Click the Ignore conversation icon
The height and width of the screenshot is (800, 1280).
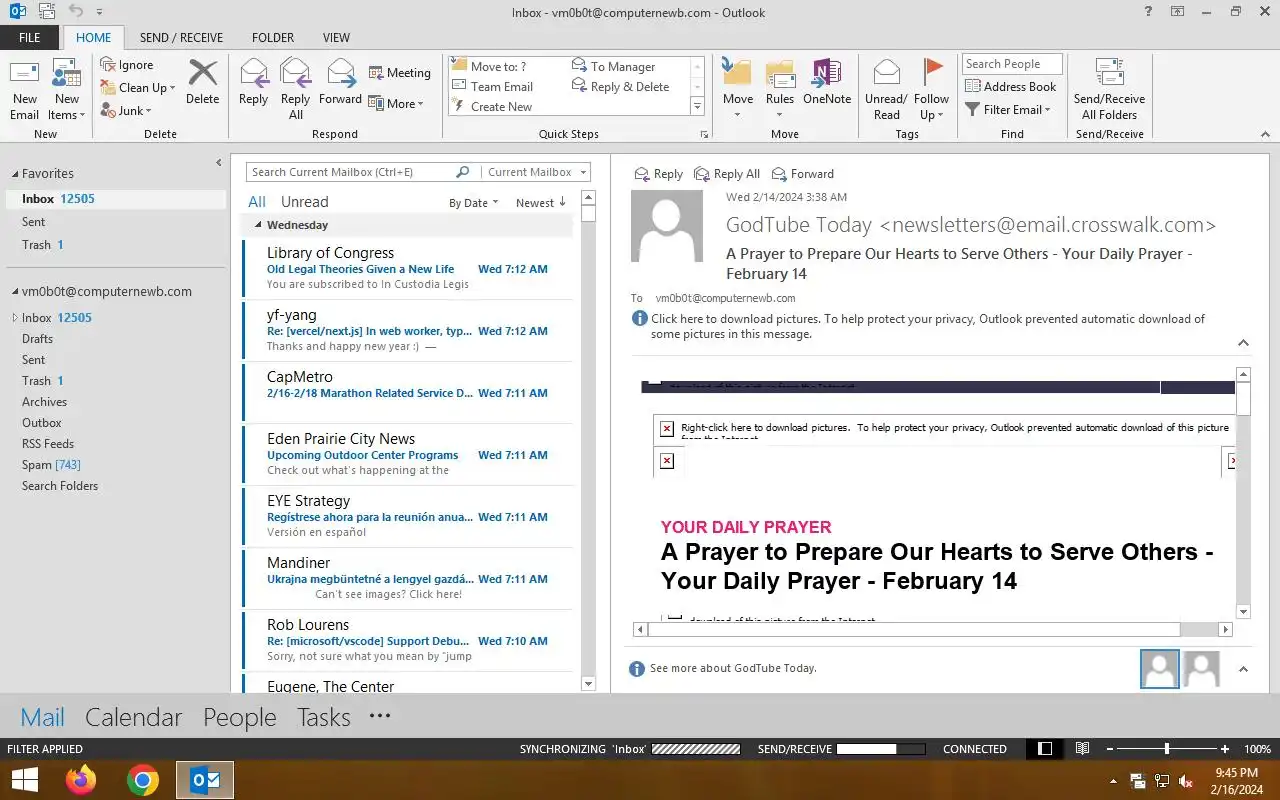click(x=108, y=65)
